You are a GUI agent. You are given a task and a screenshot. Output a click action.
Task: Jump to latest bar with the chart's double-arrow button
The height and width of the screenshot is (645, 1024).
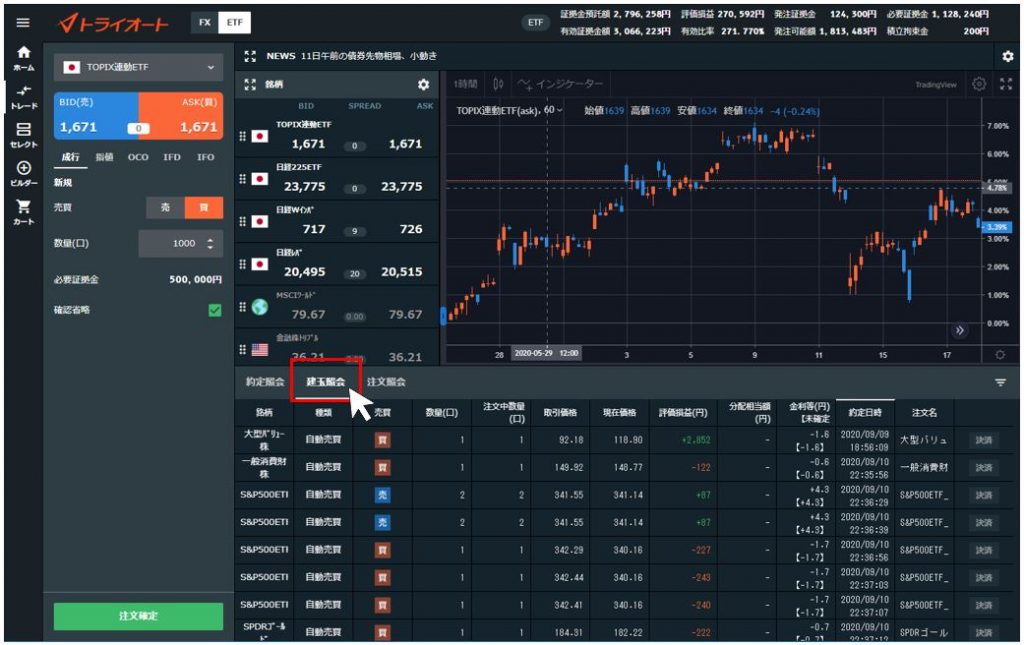[959, 330]
